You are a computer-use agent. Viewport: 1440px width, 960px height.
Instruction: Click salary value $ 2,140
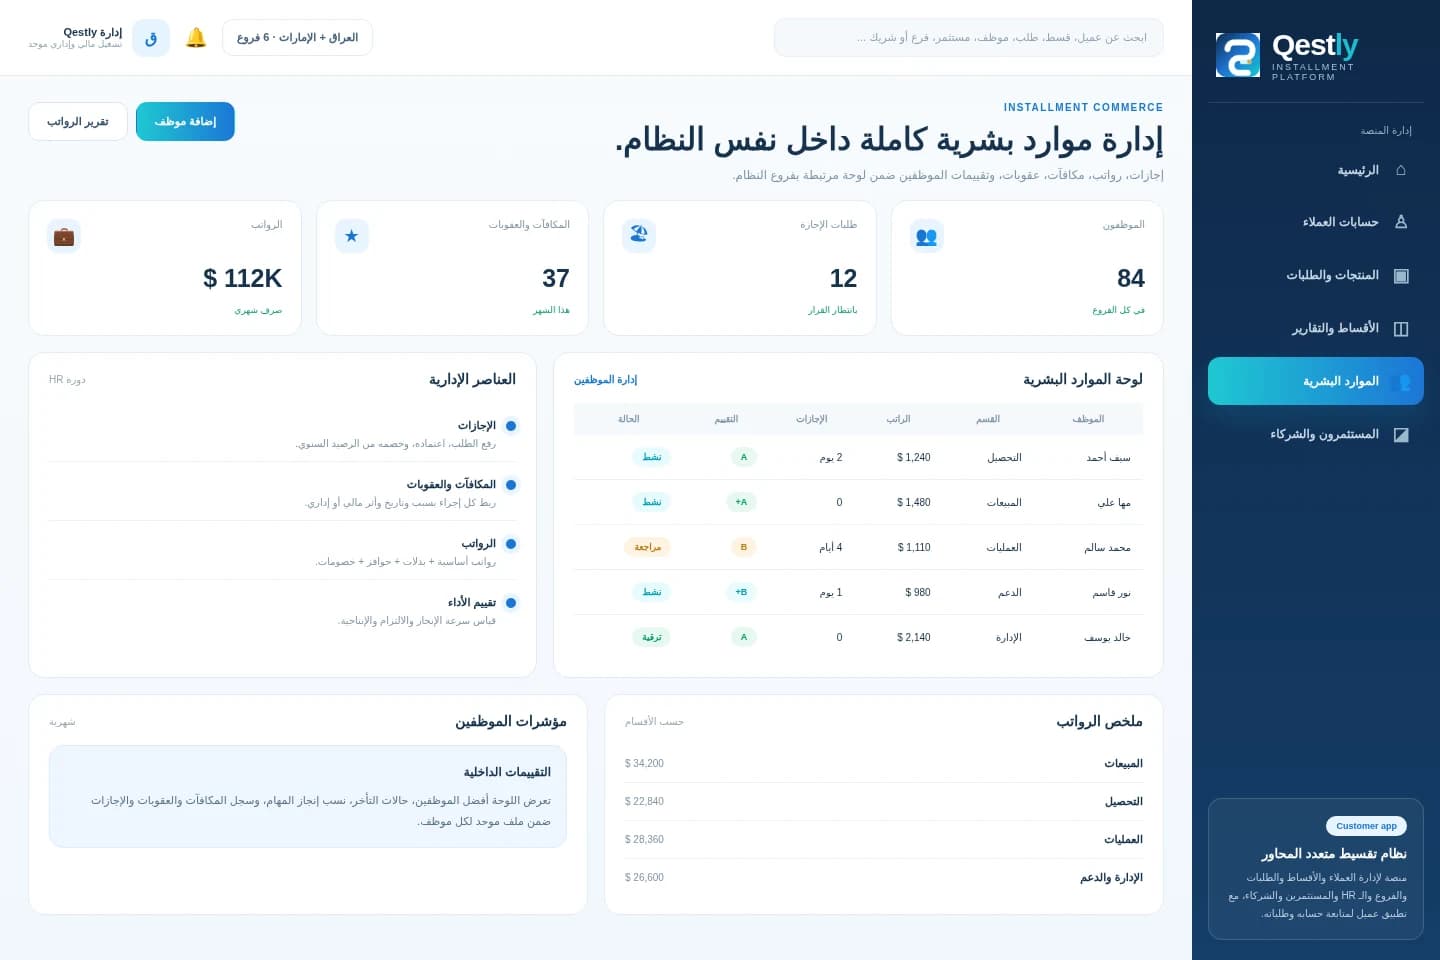pyautogui.click(x=914, y=637)
